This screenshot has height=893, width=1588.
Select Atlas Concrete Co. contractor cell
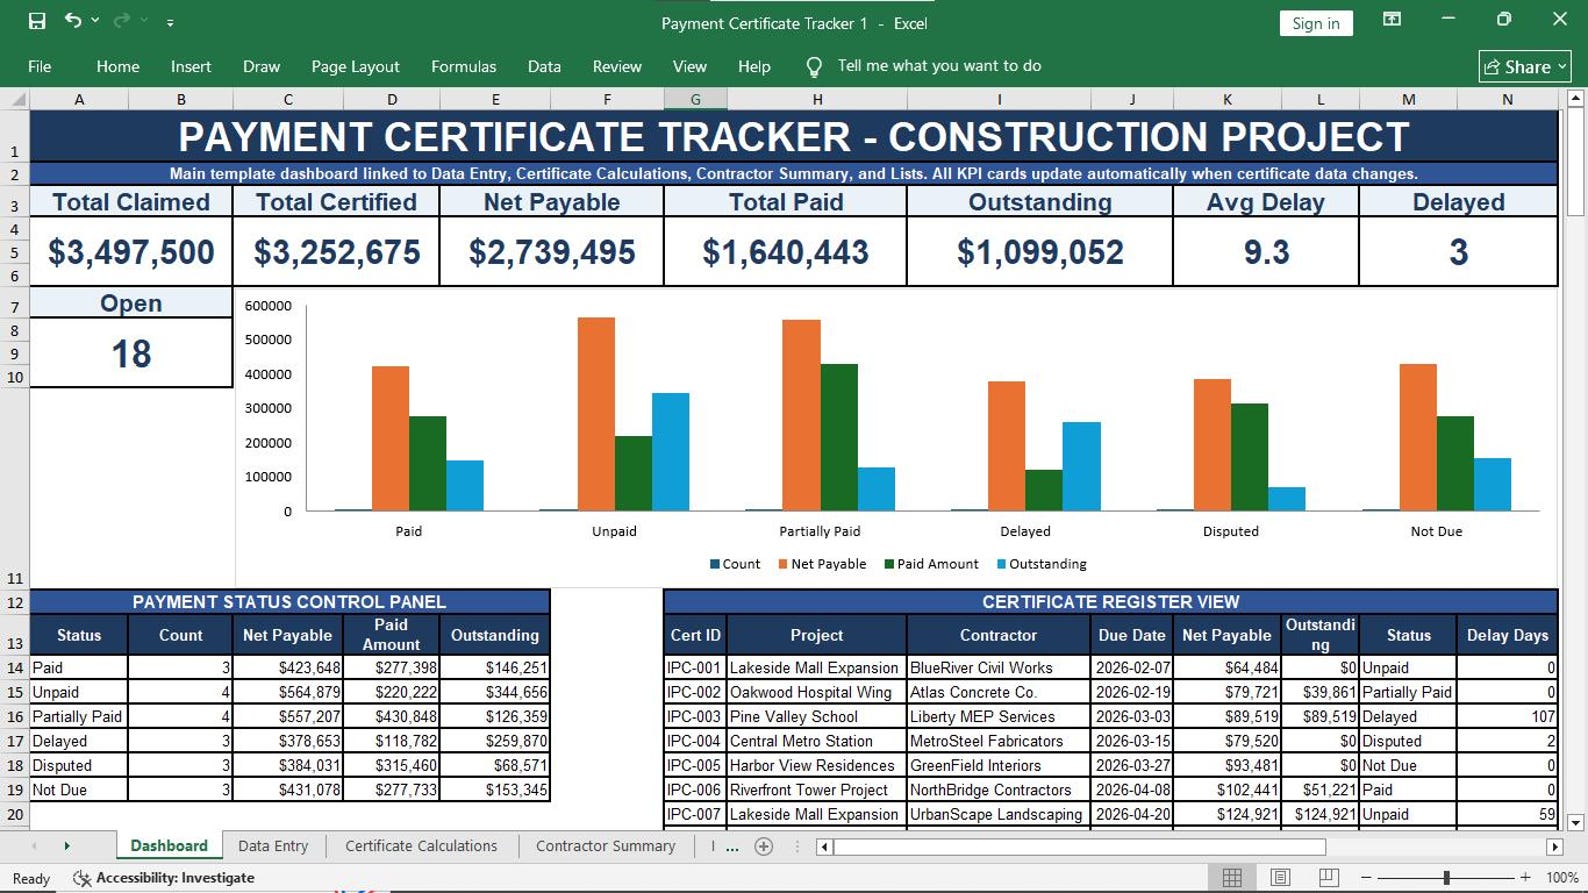pyautogui.click(x=998, y=692)
